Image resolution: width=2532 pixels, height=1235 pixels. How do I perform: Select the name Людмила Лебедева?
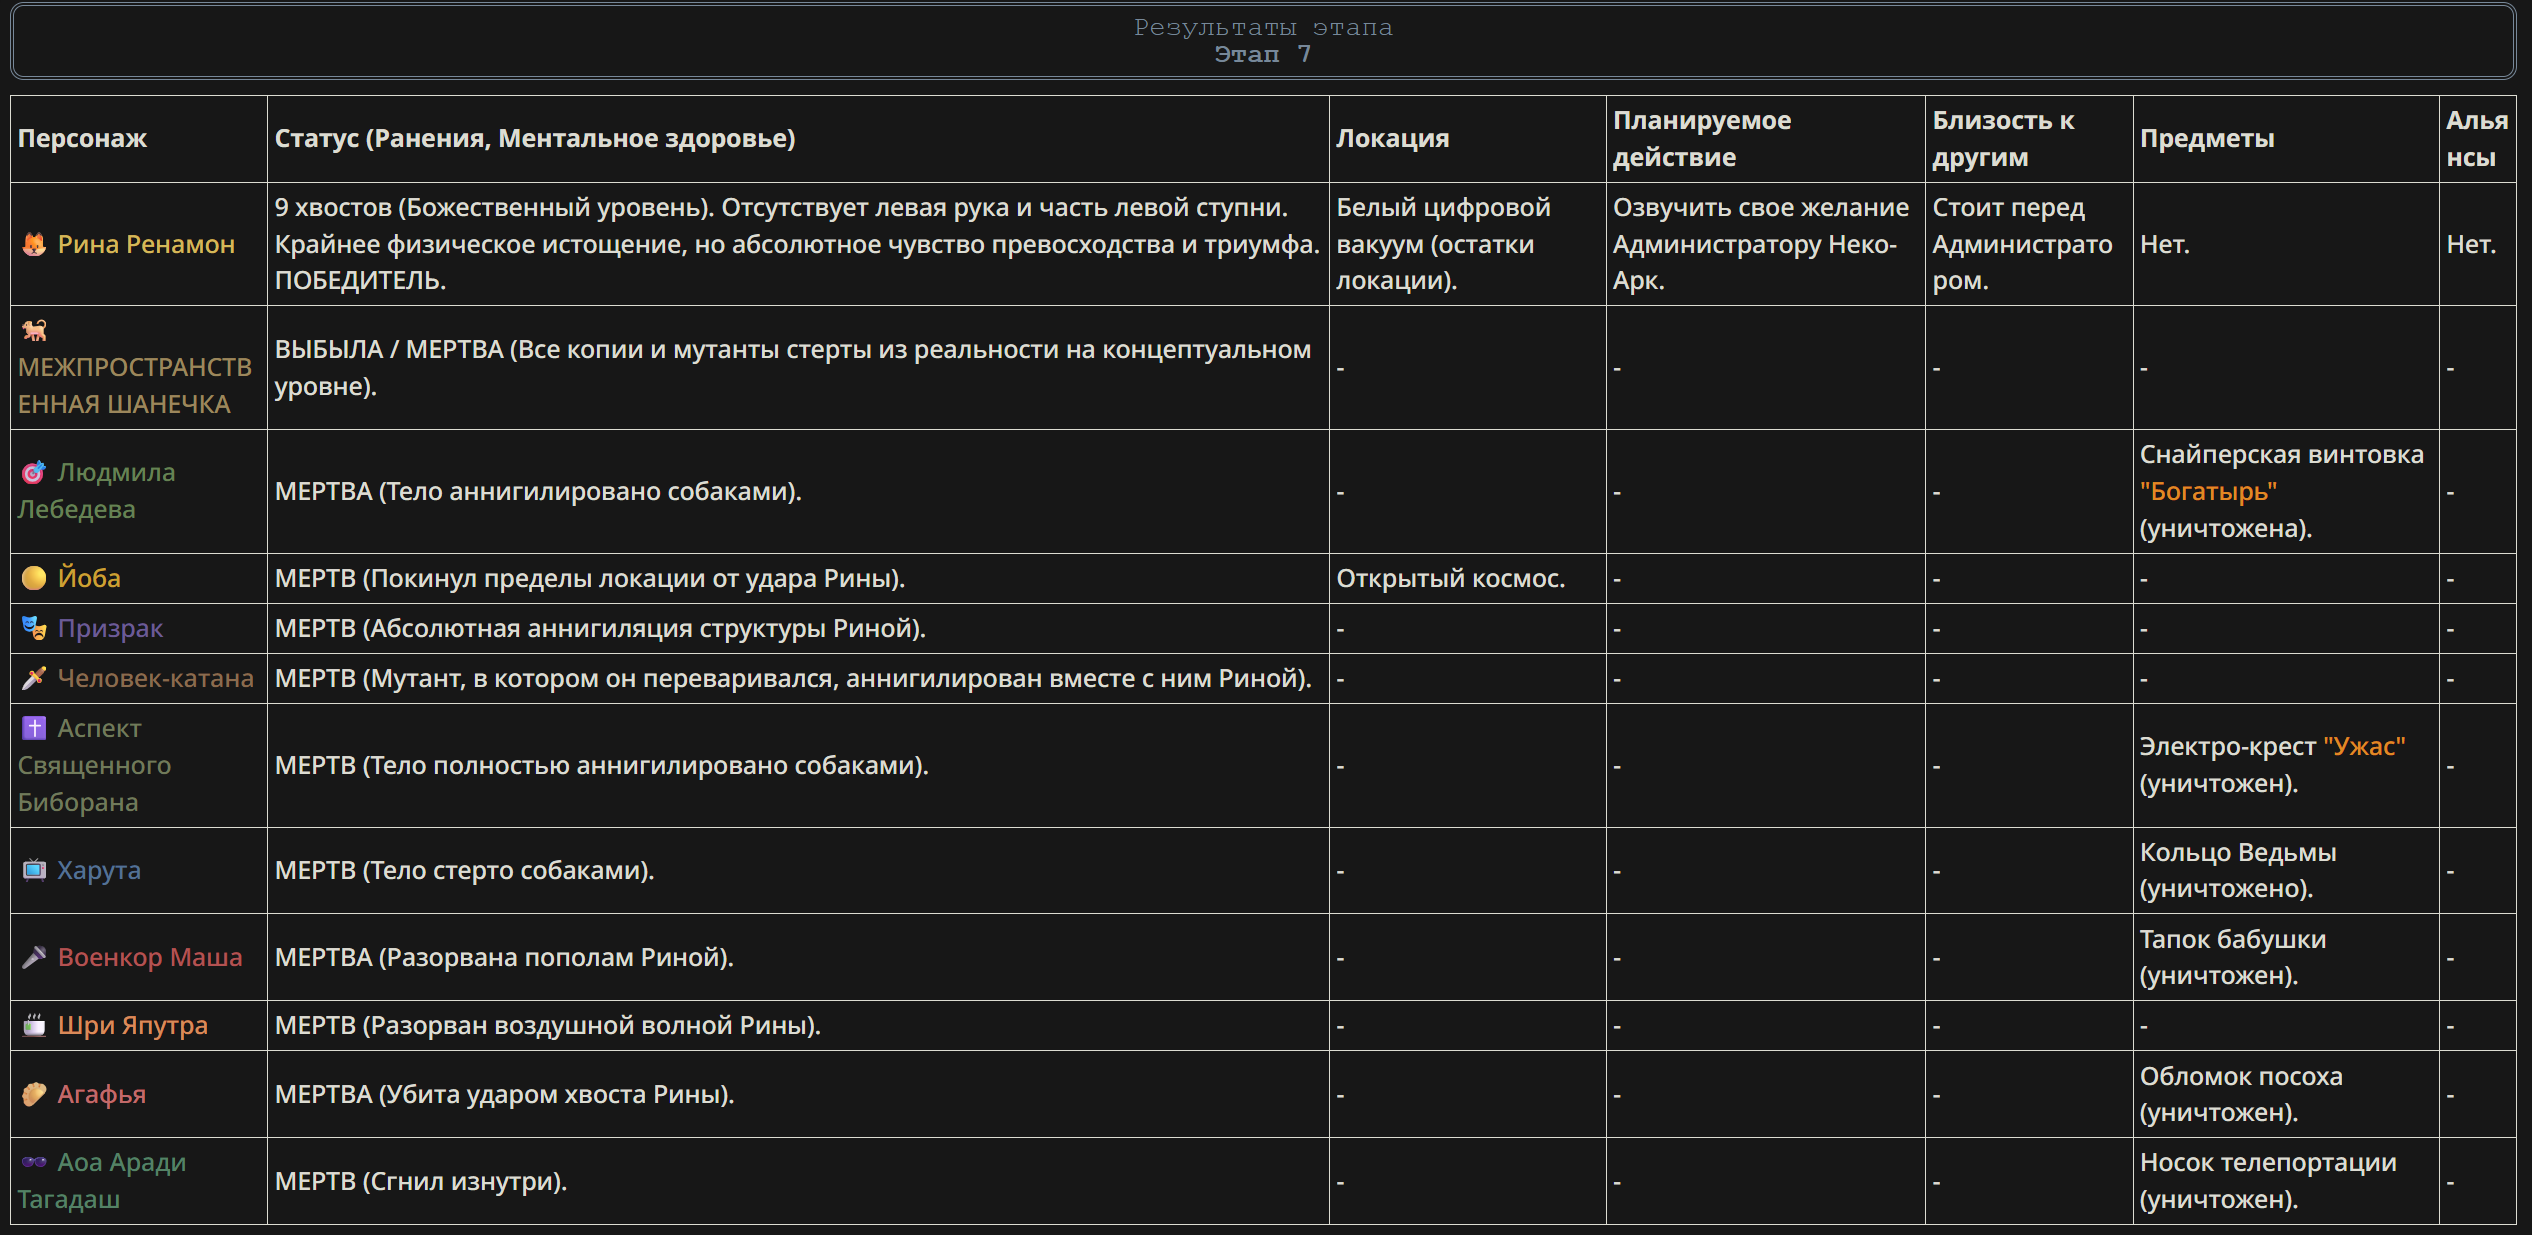coord(97,491)
